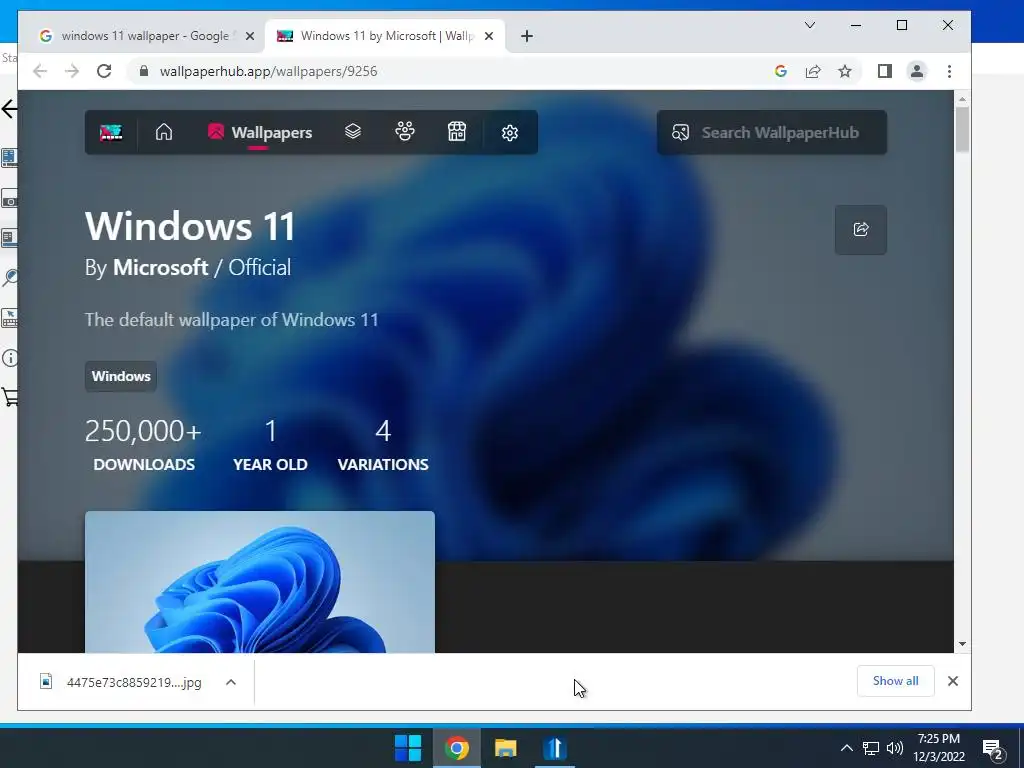Close the Google search tab
This screenshot has width=1024, height=768.
pos(249,36)
